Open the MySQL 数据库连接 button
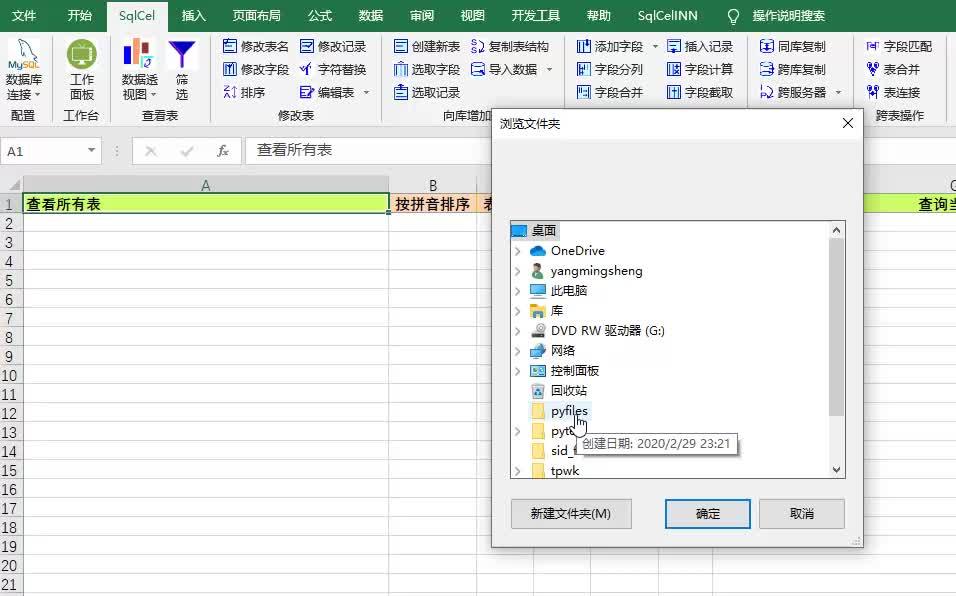This screenshot has height=596, width=956. coord(24,71)
